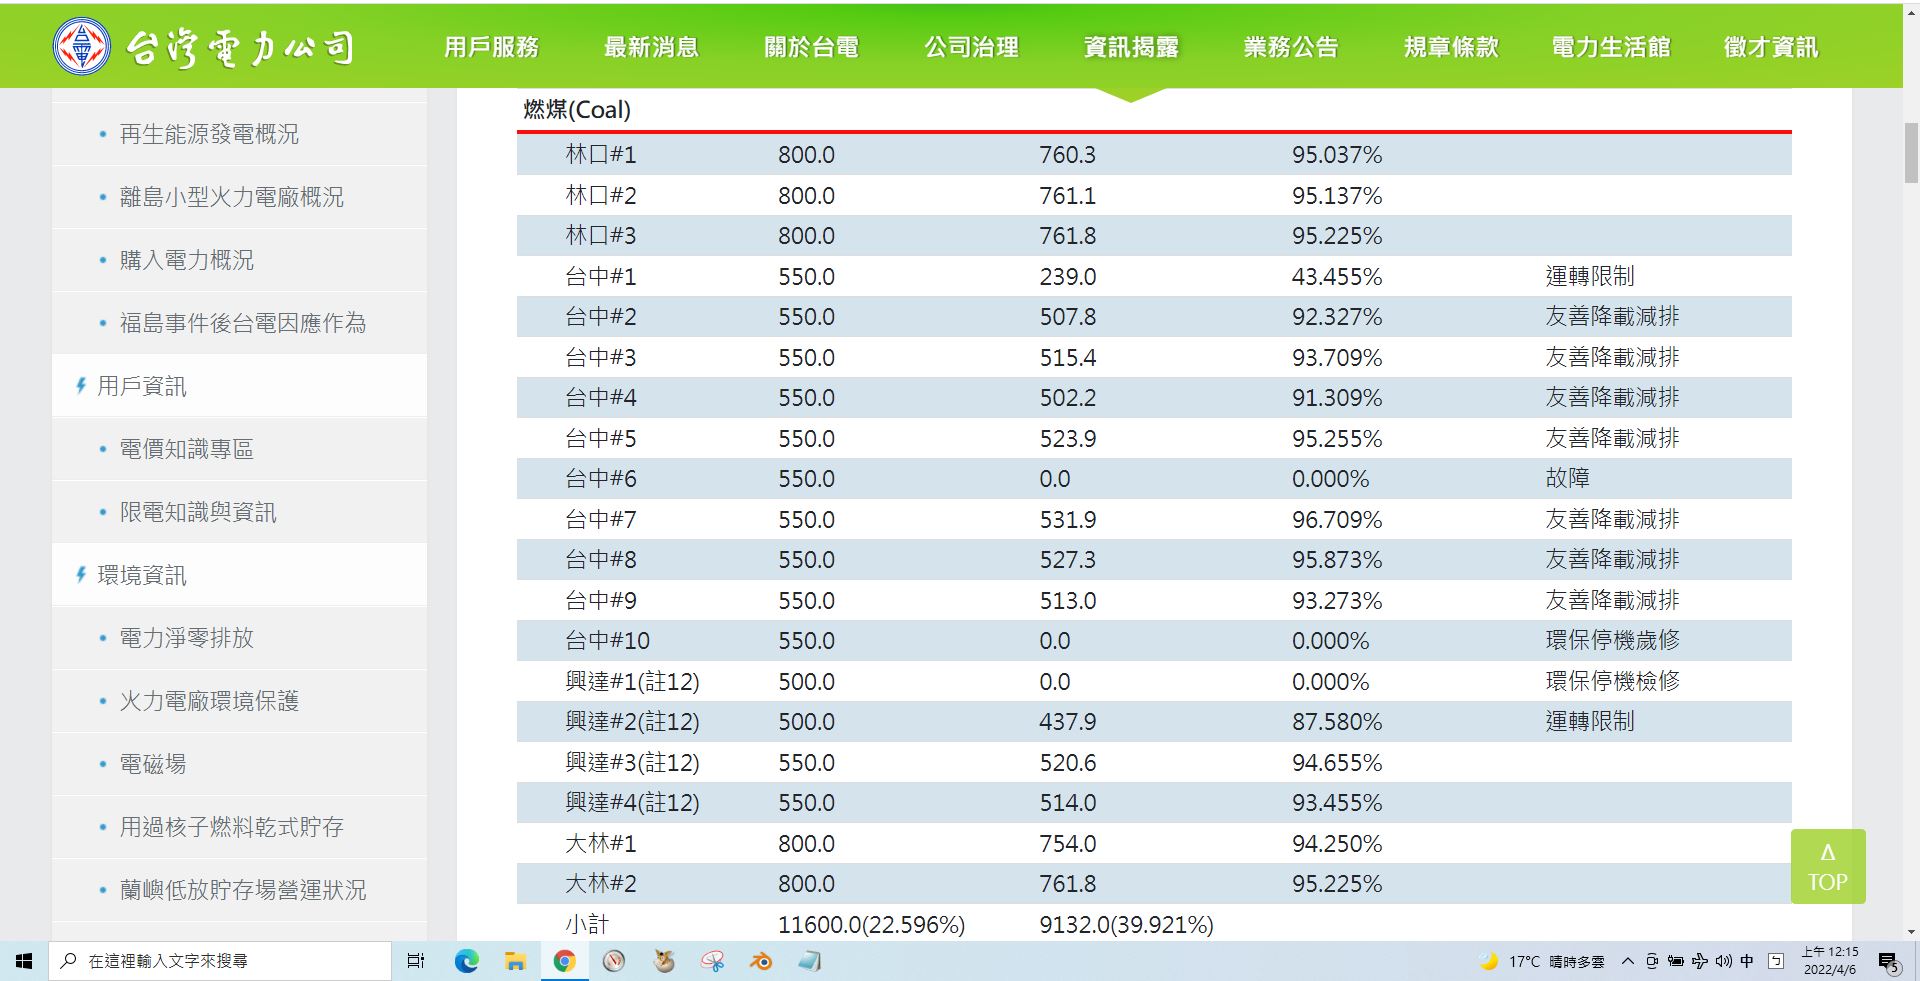Open the 徵才資訊 menu
The image size is (1920, 981).
(x=1771, y=47)
